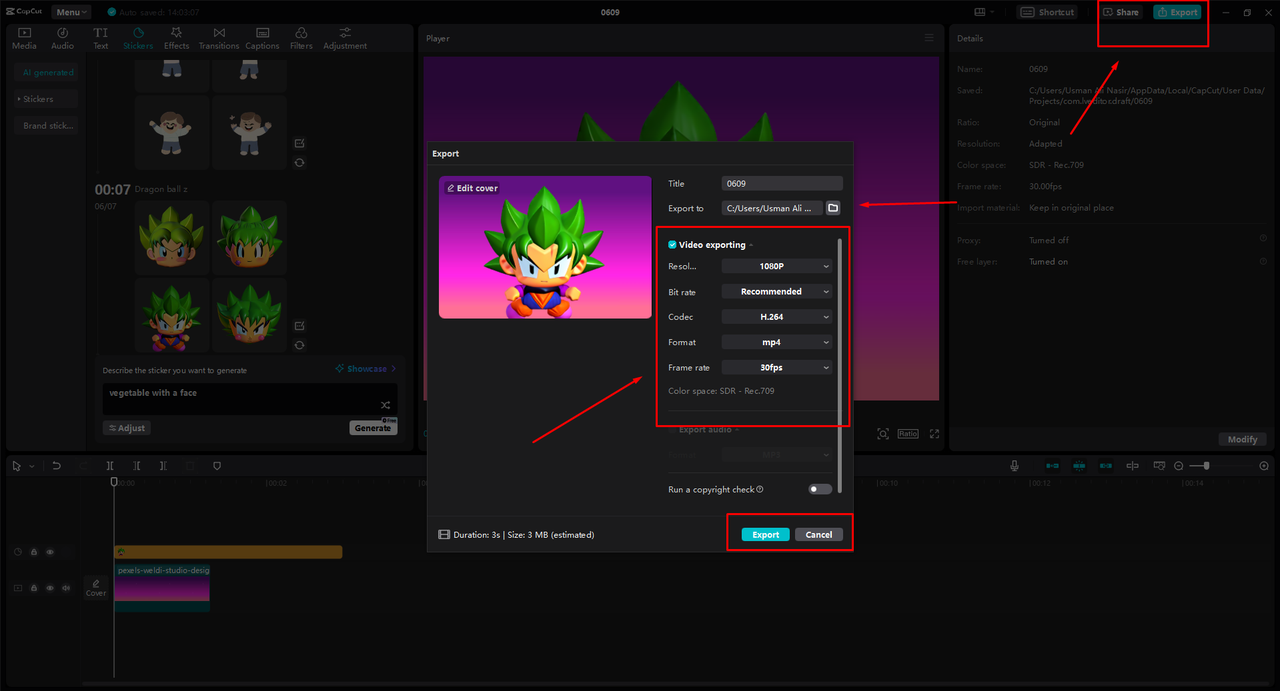Screen dimensions: 1280x691
Task: Open the Transitions tab
Action: [x=219, y=38]
